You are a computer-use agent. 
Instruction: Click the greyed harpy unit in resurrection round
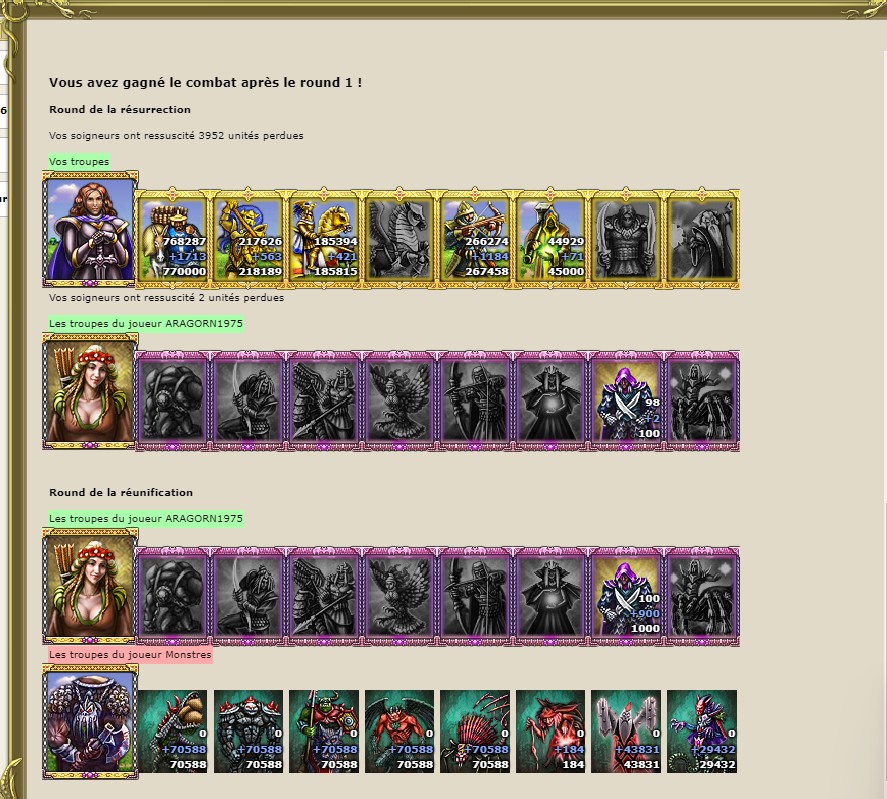tap(399, 401)
